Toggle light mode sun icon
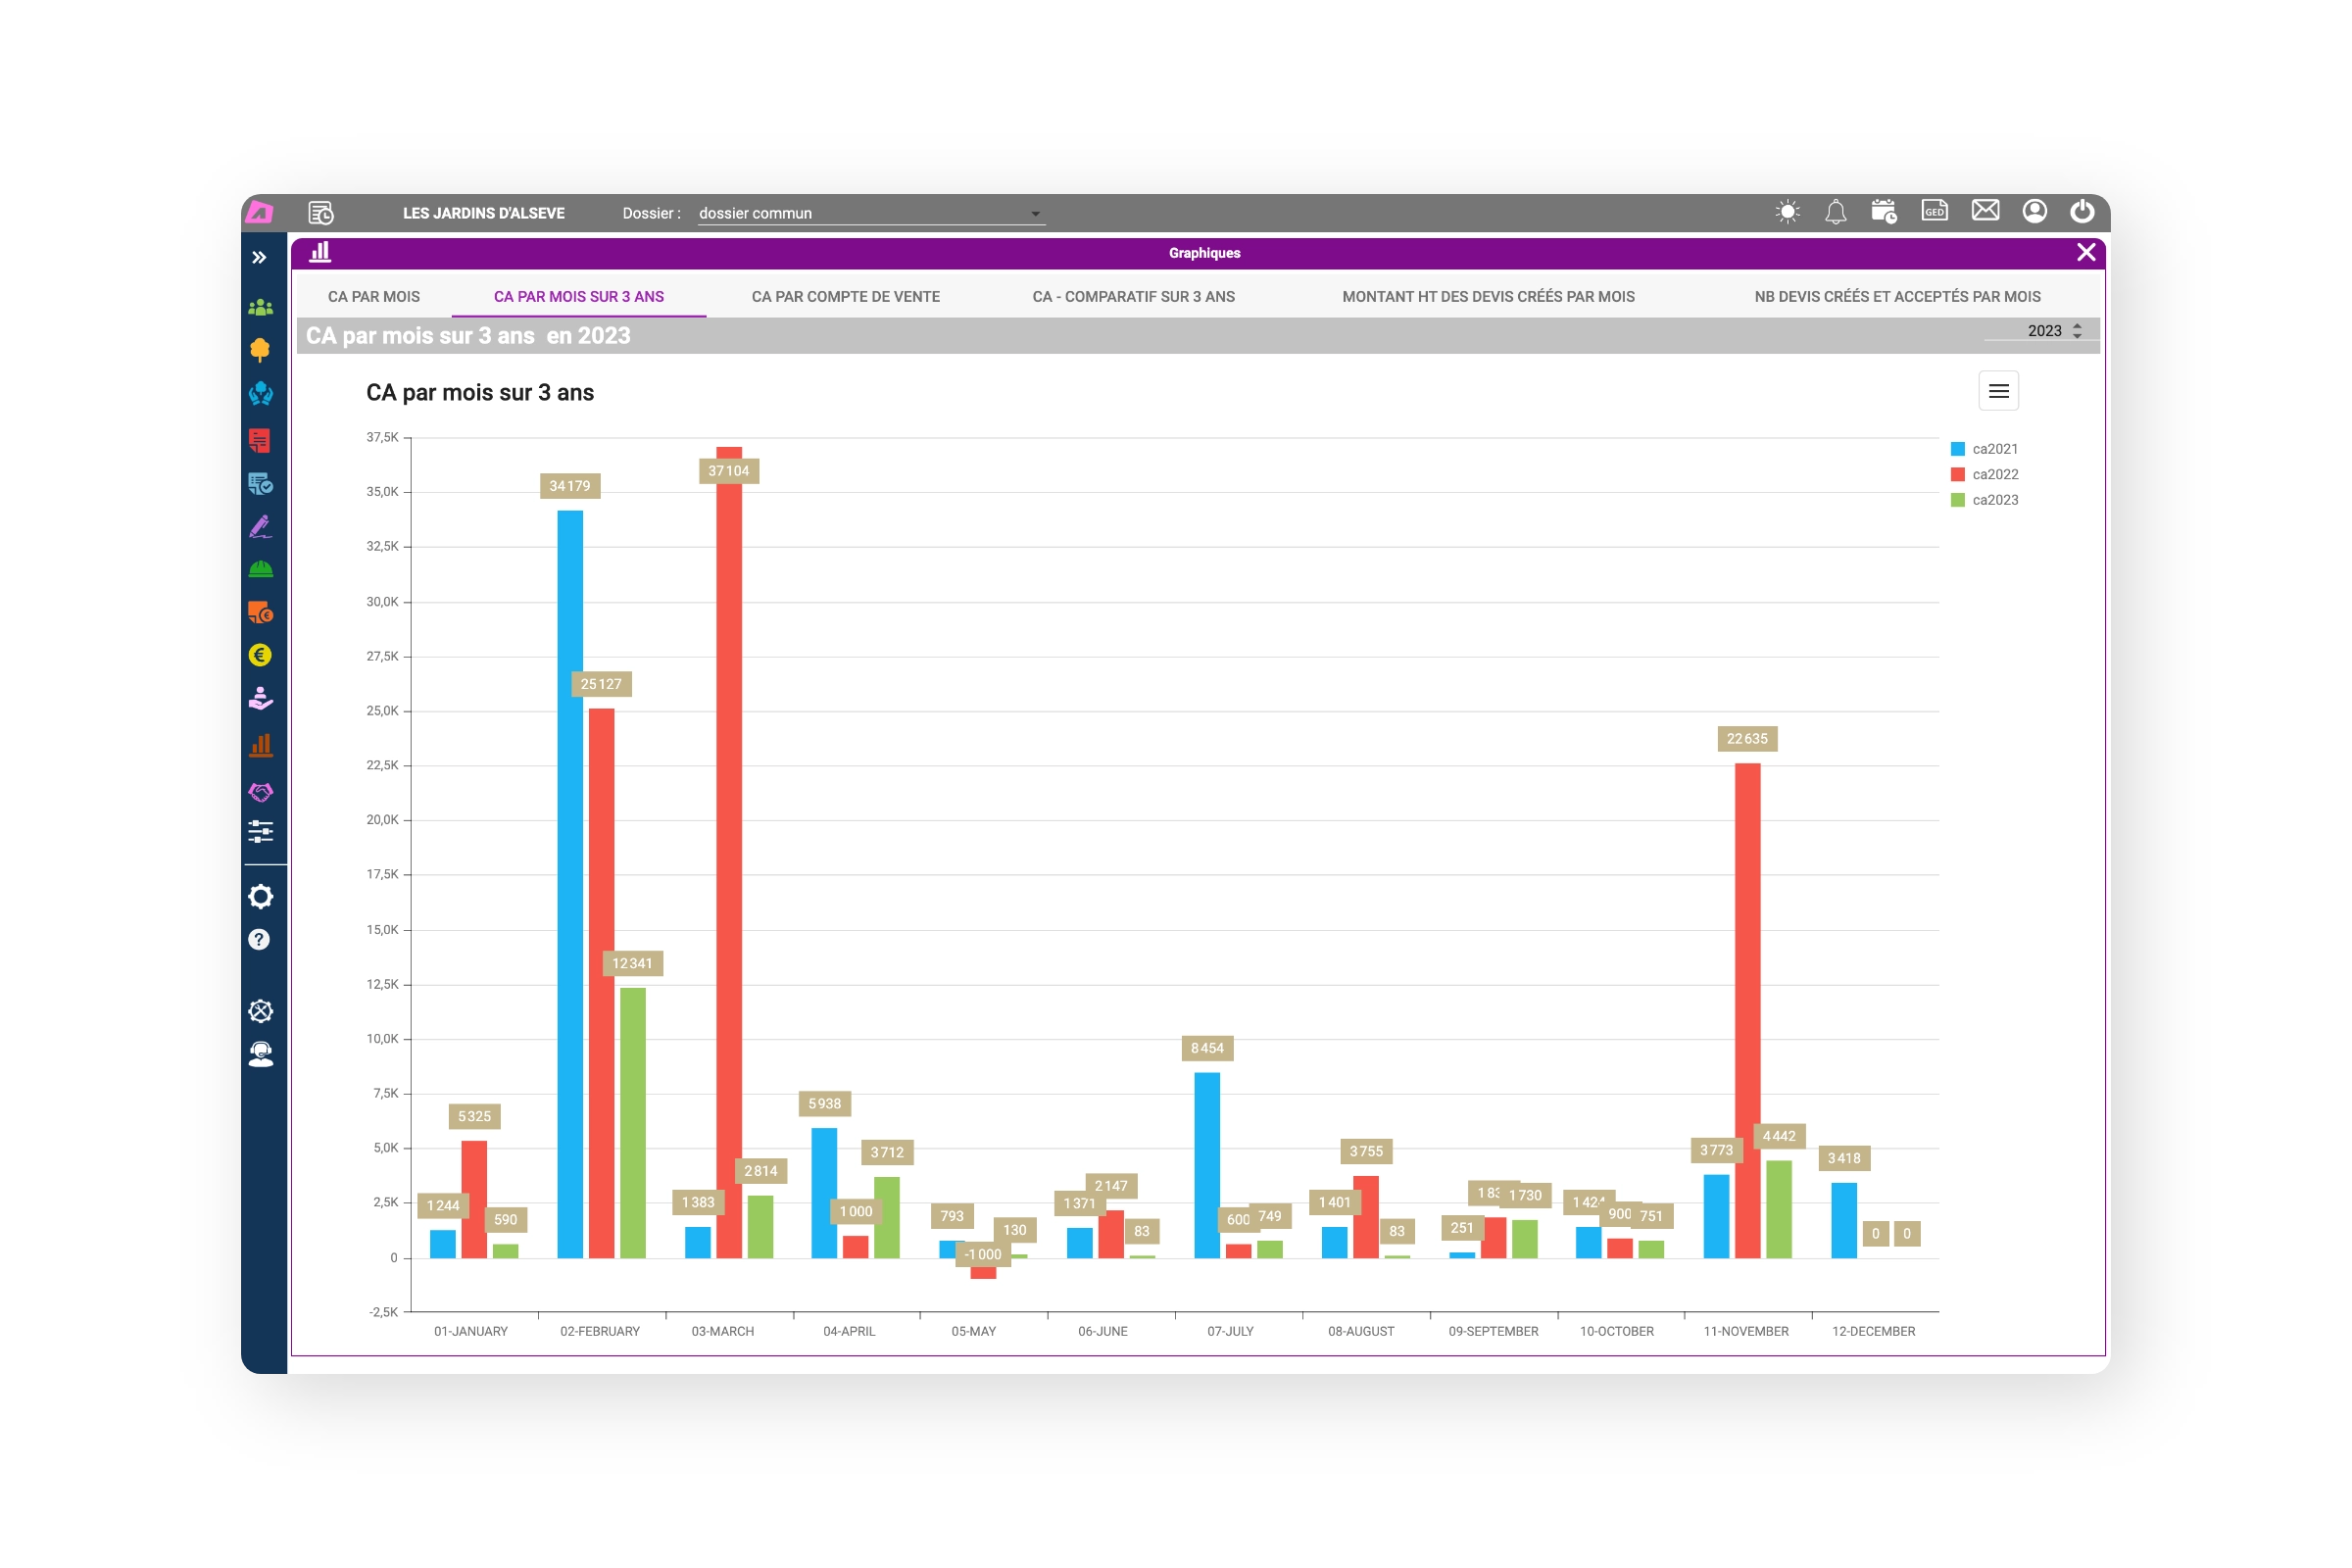Viewport: 2352px width, 1568px height. click(x=1787, y=212)
